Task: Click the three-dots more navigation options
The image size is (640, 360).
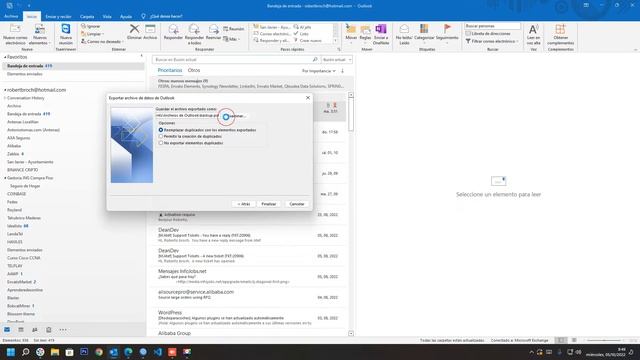Action: pos(63,330)
